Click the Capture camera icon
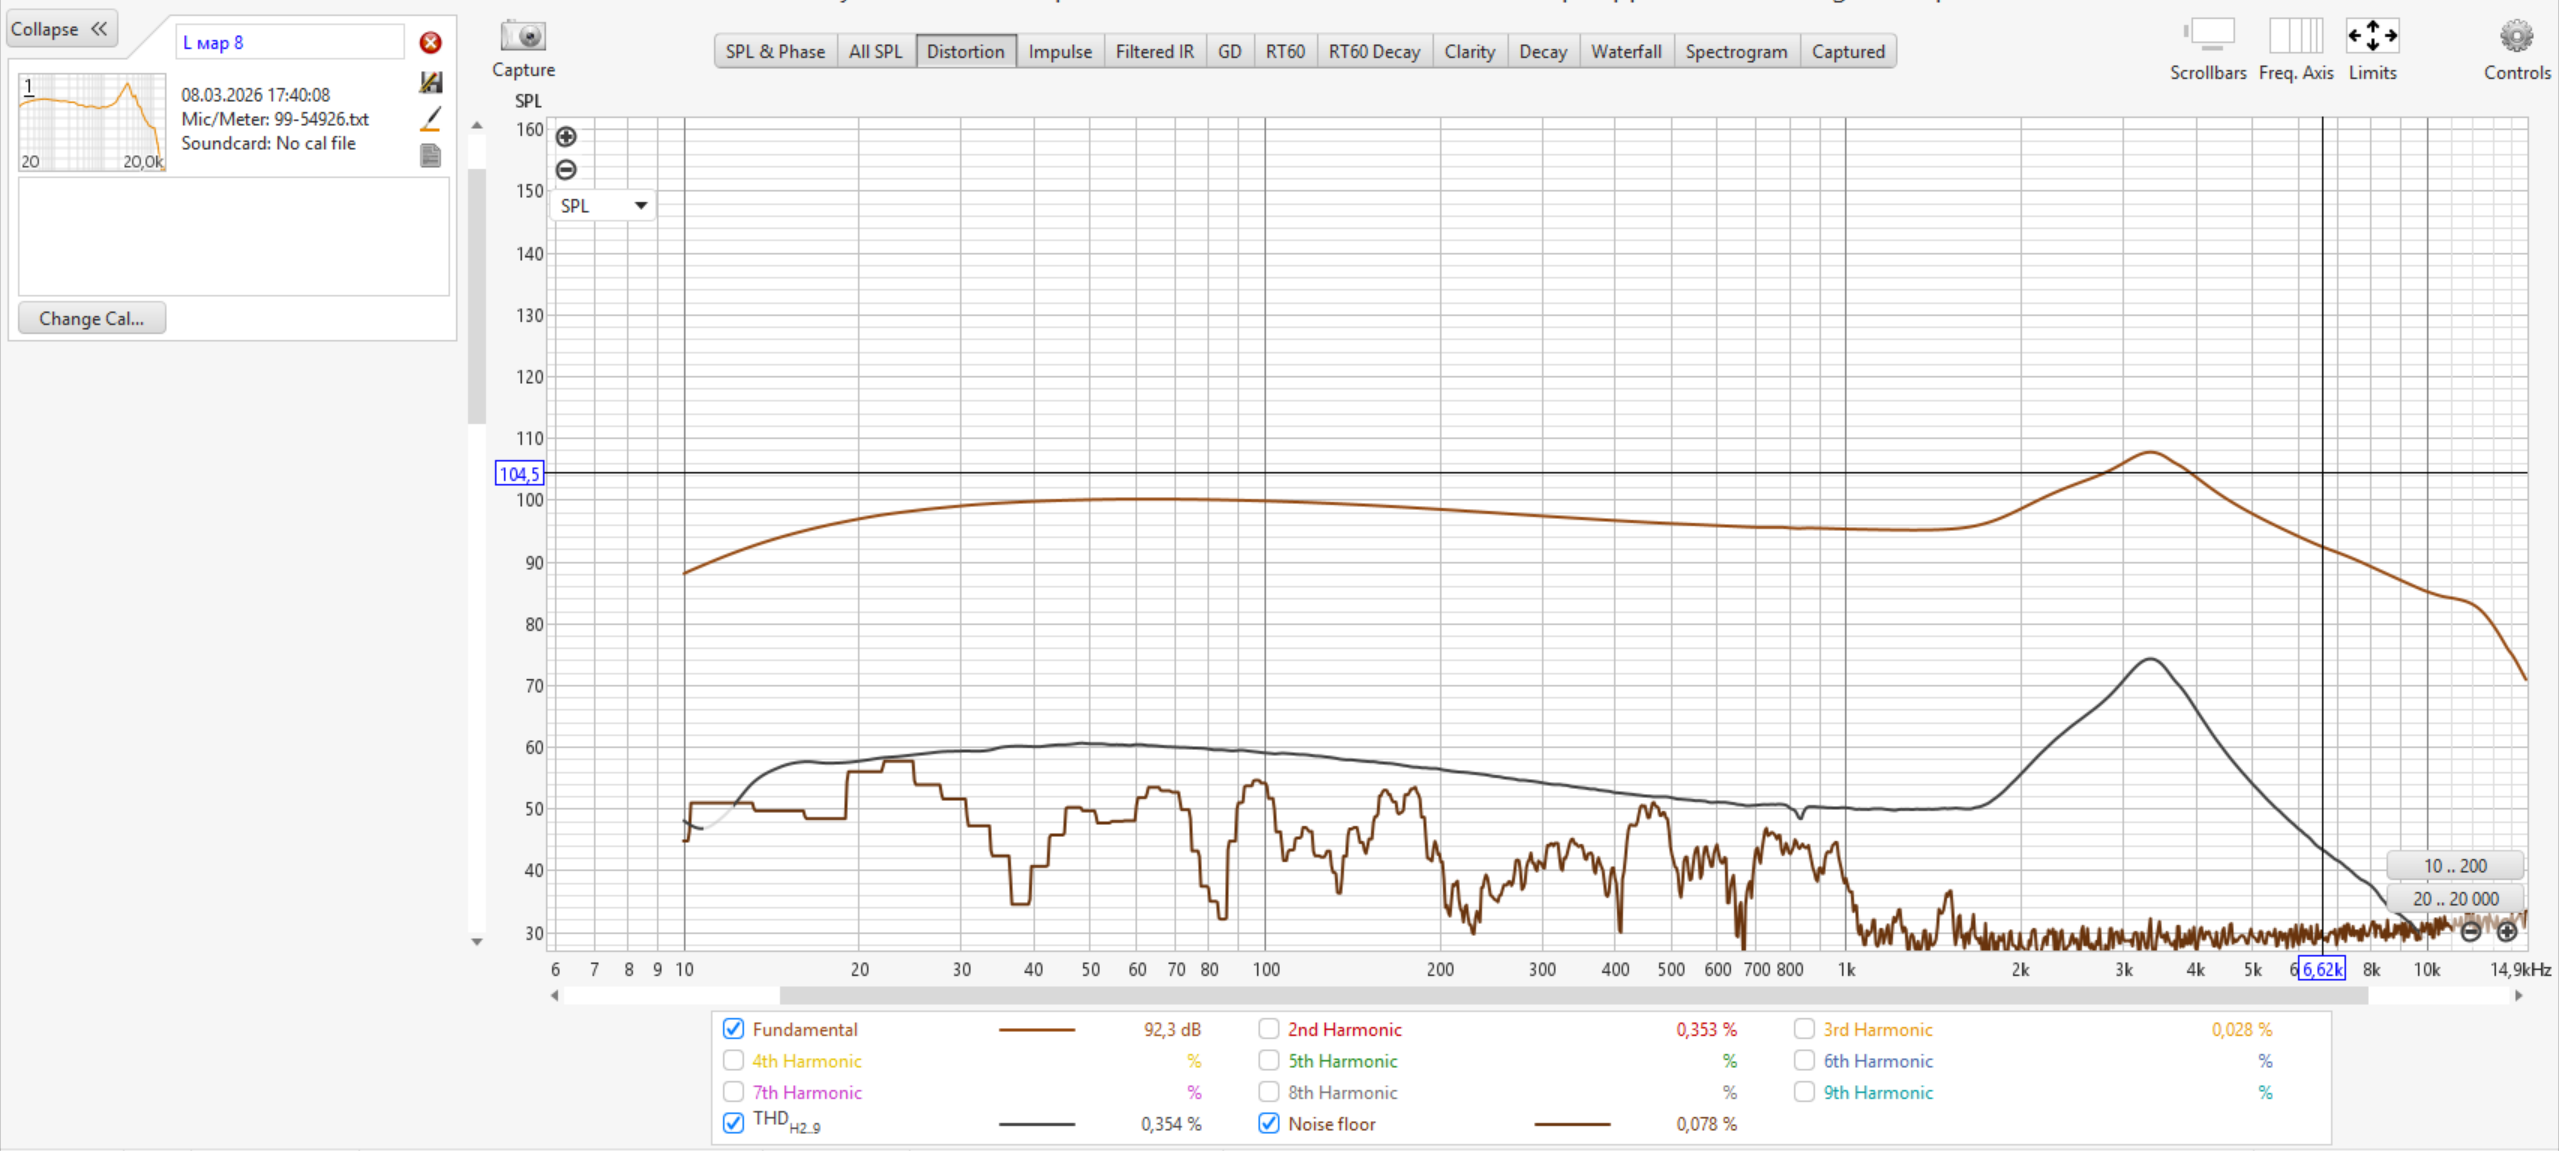2559x1151 pixels. (x=522, y=37)
